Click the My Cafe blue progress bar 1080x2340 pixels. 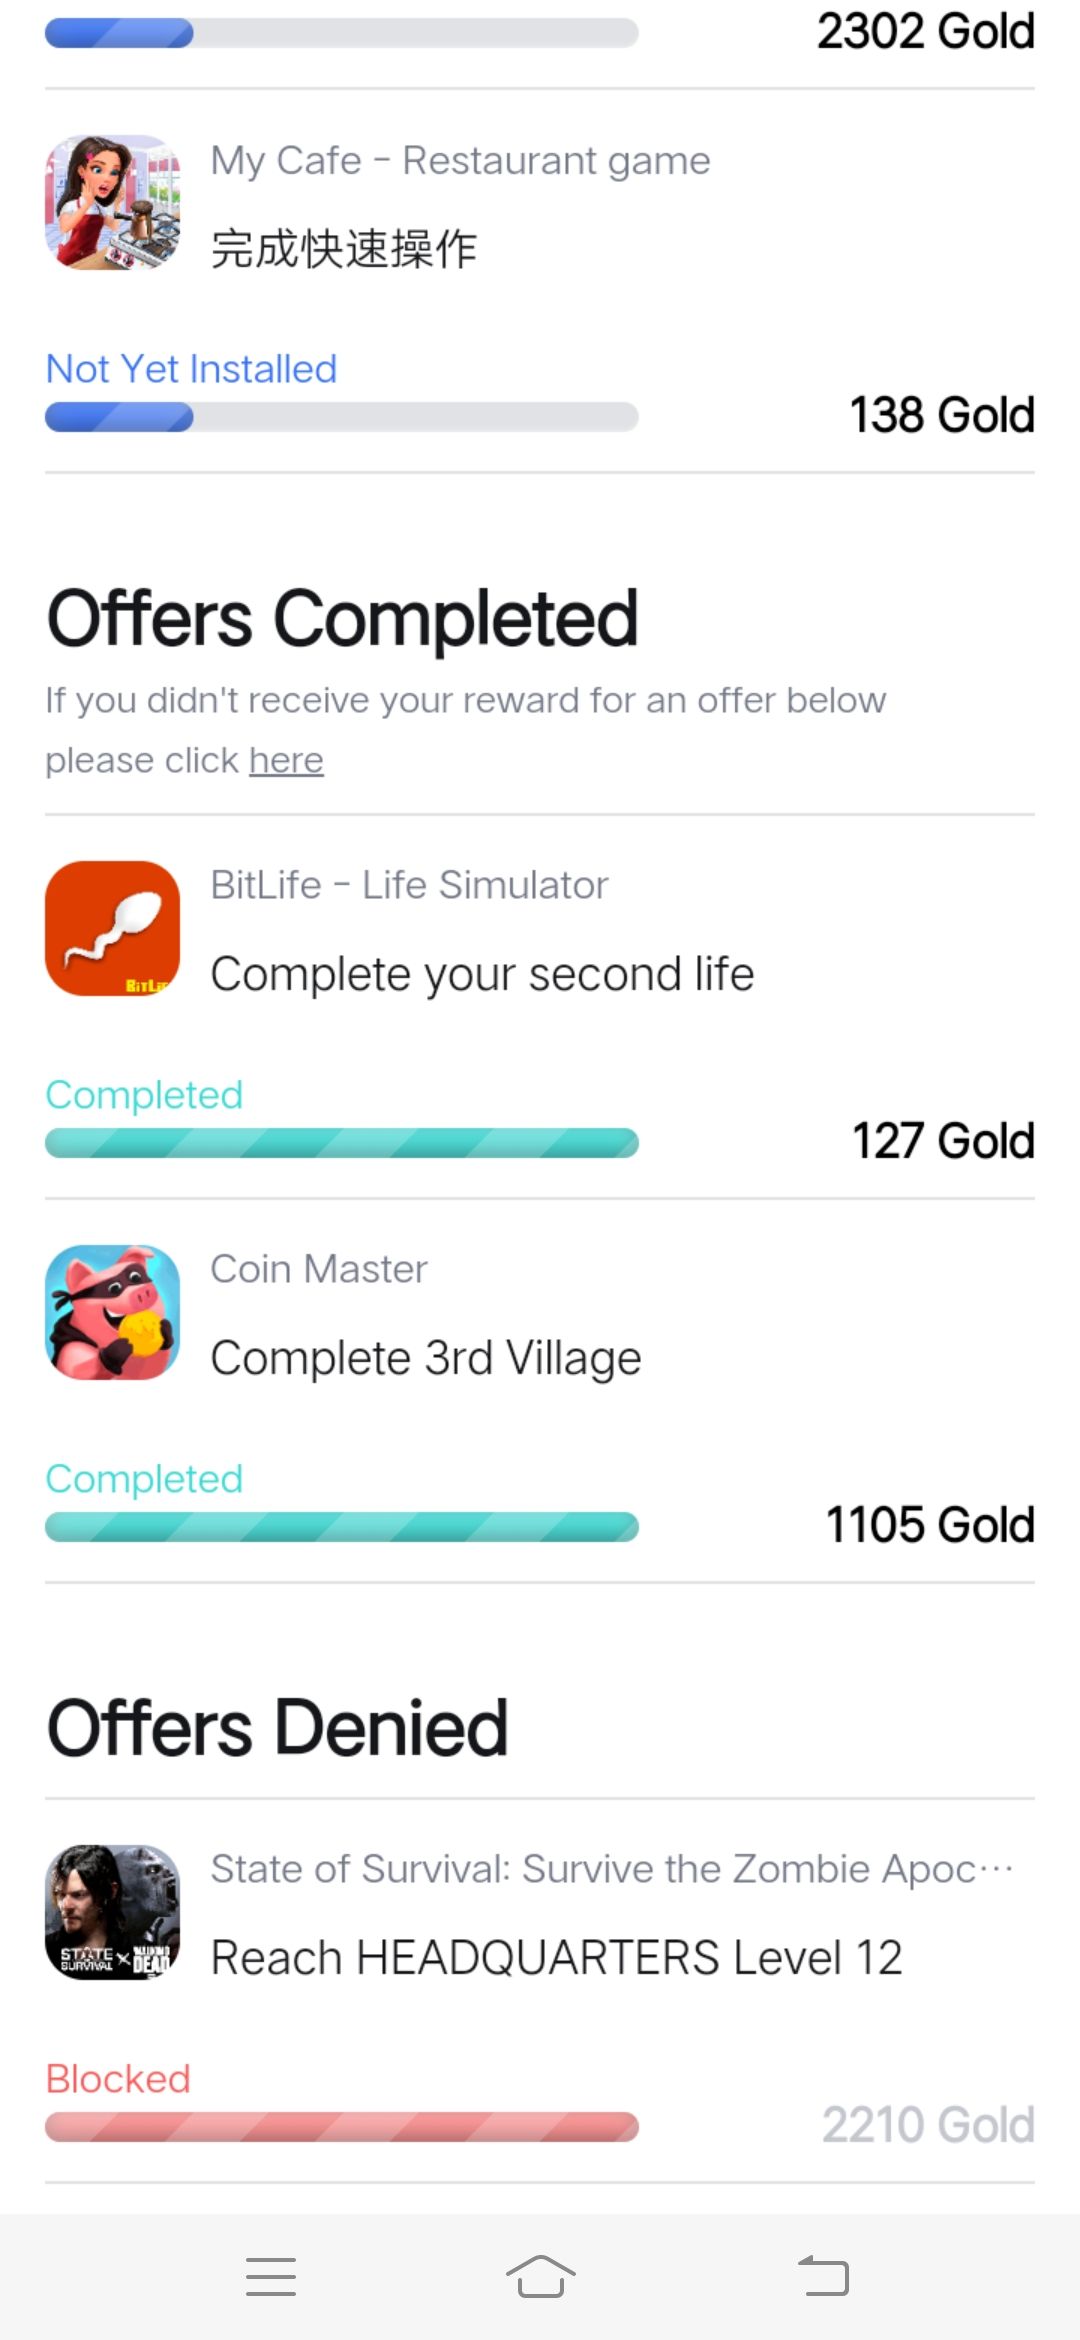click(x=341, y=417)
